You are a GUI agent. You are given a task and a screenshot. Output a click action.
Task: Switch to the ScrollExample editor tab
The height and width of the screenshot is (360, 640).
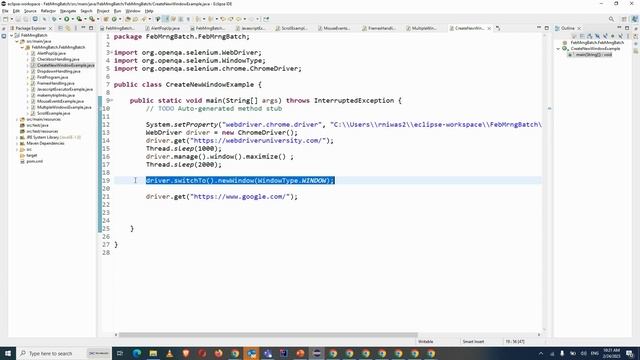tap(293, 28)
